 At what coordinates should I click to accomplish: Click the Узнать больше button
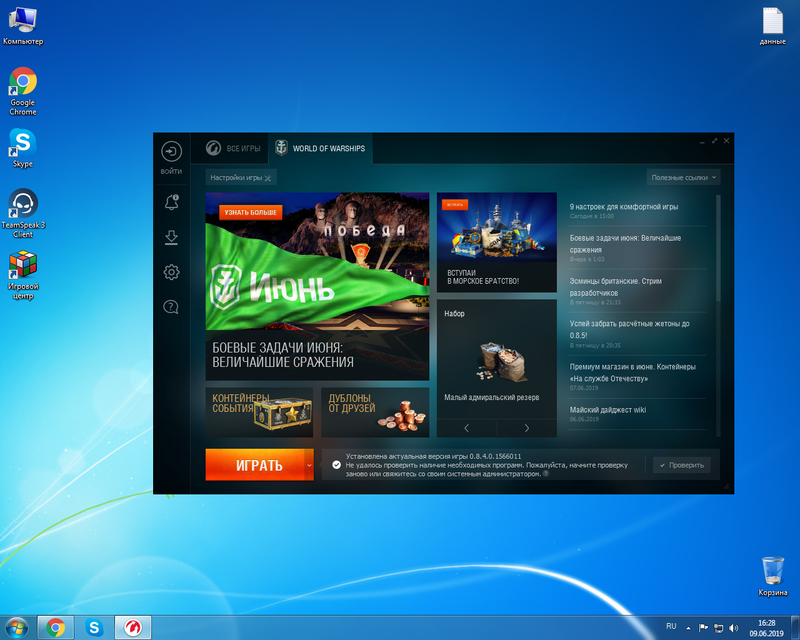tap(251, 212)
